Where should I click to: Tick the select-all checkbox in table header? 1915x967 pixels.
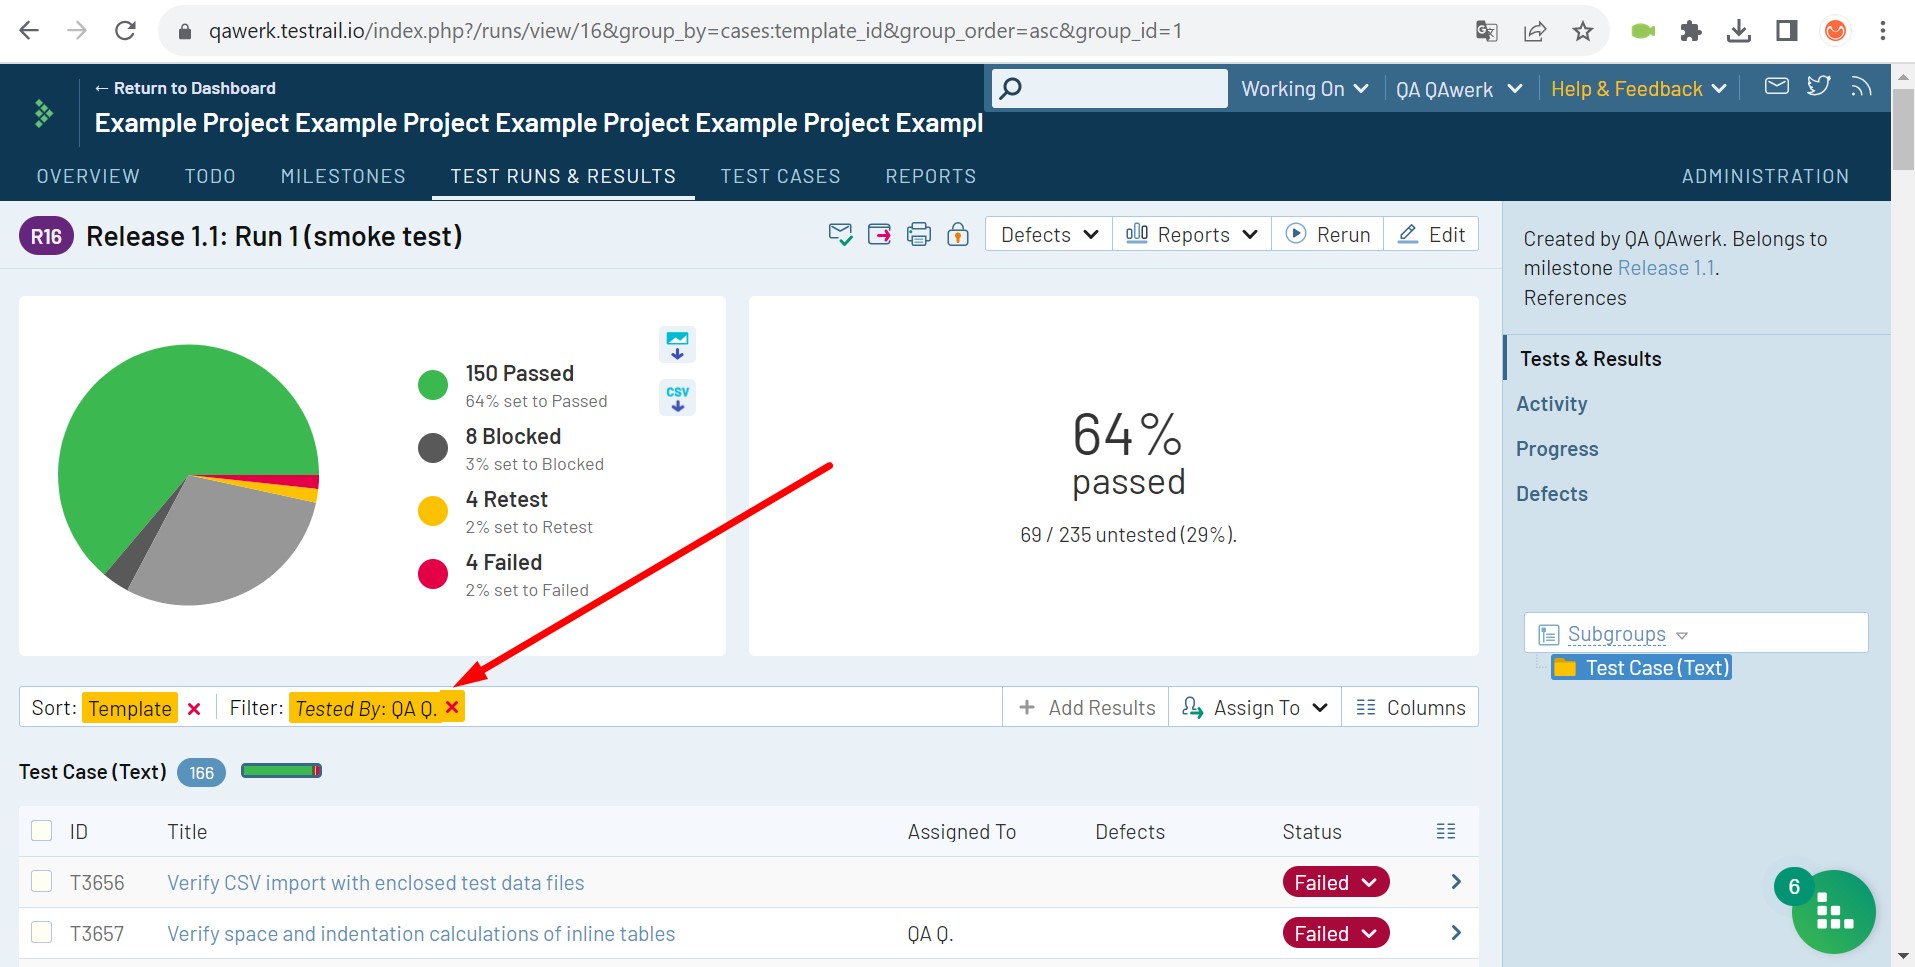pyautogui.click(x=42, y=831)
